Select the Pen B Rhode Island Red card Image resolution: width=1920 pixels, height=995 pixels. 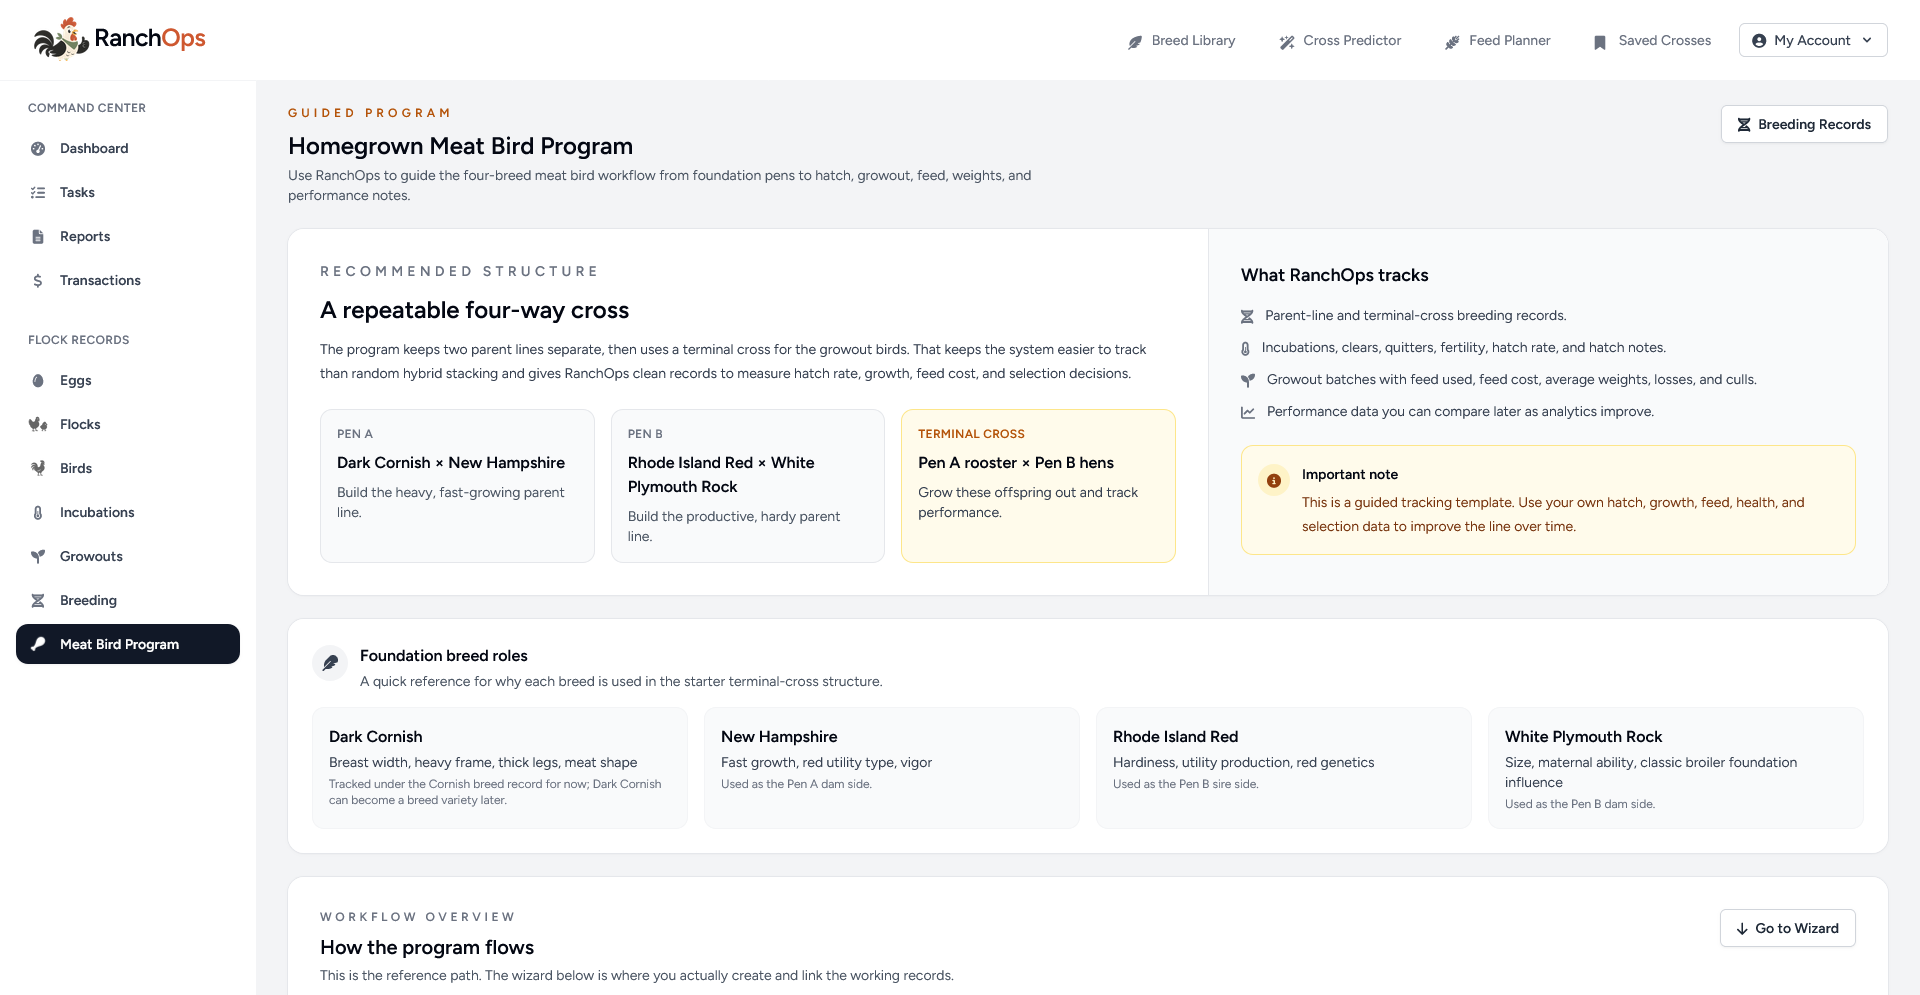748,486
